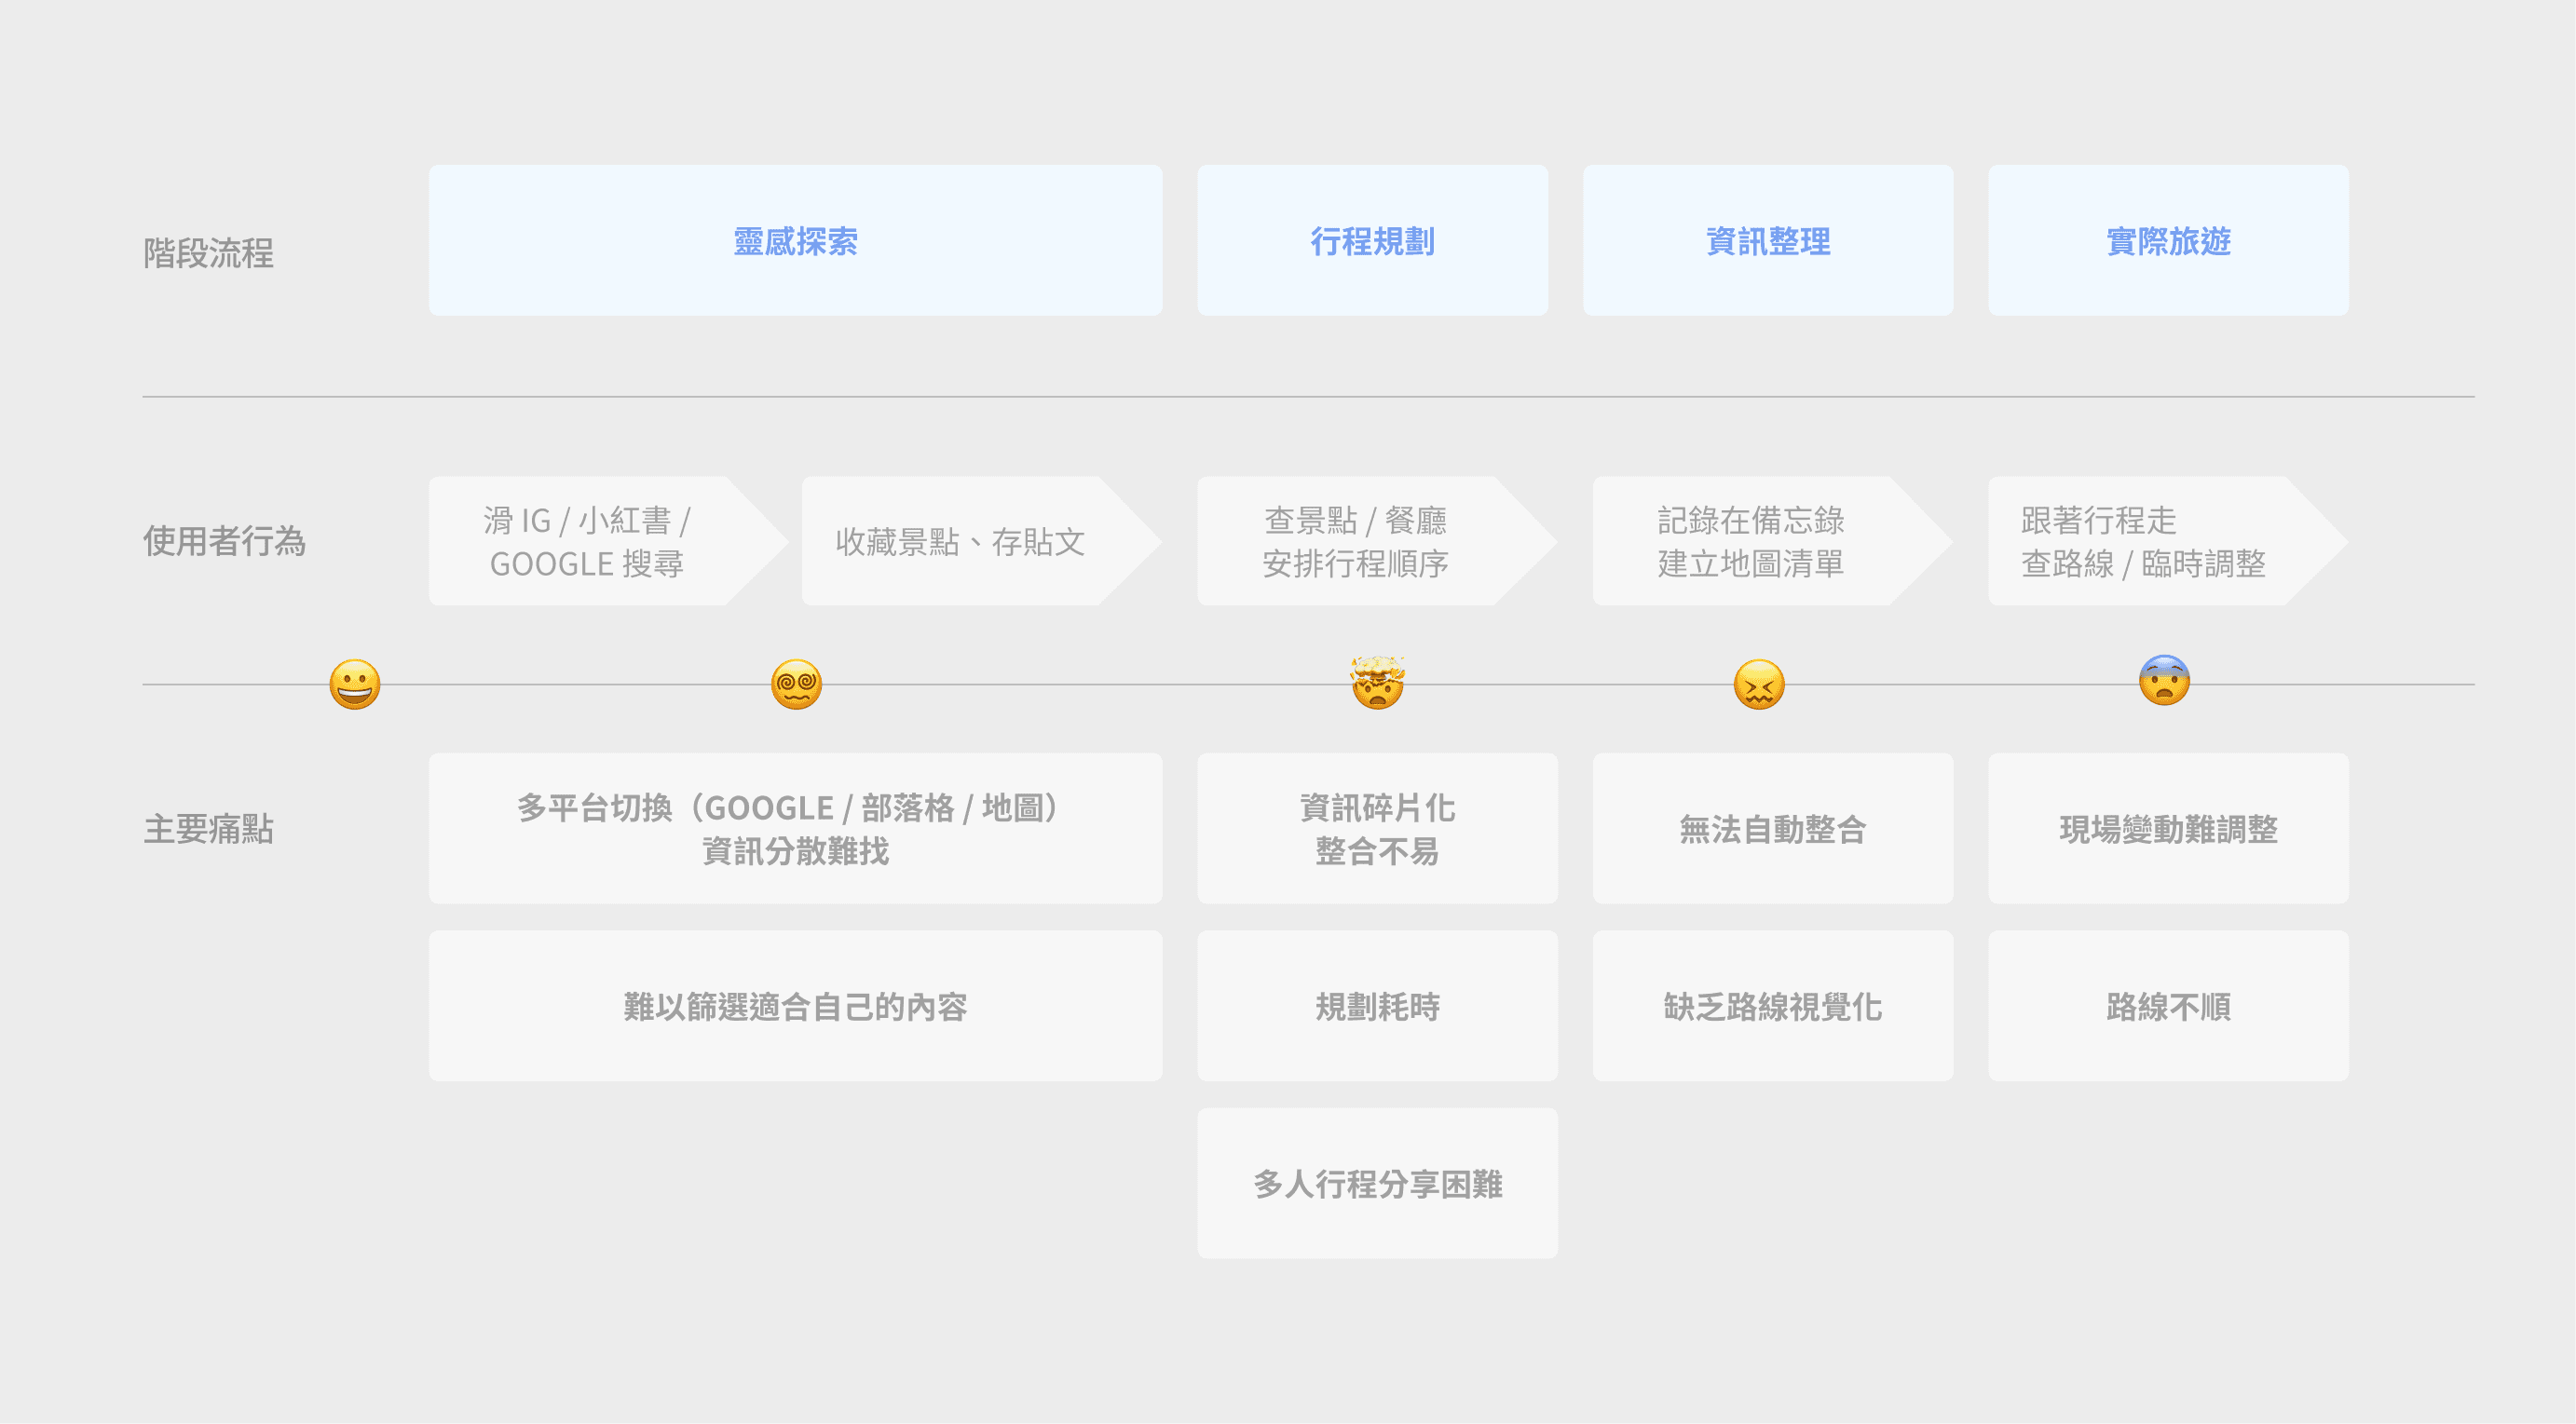Click the 跟著行程走 arrow step
The height and width of the screenshot is (1424, 2576).
point(2143,541)
